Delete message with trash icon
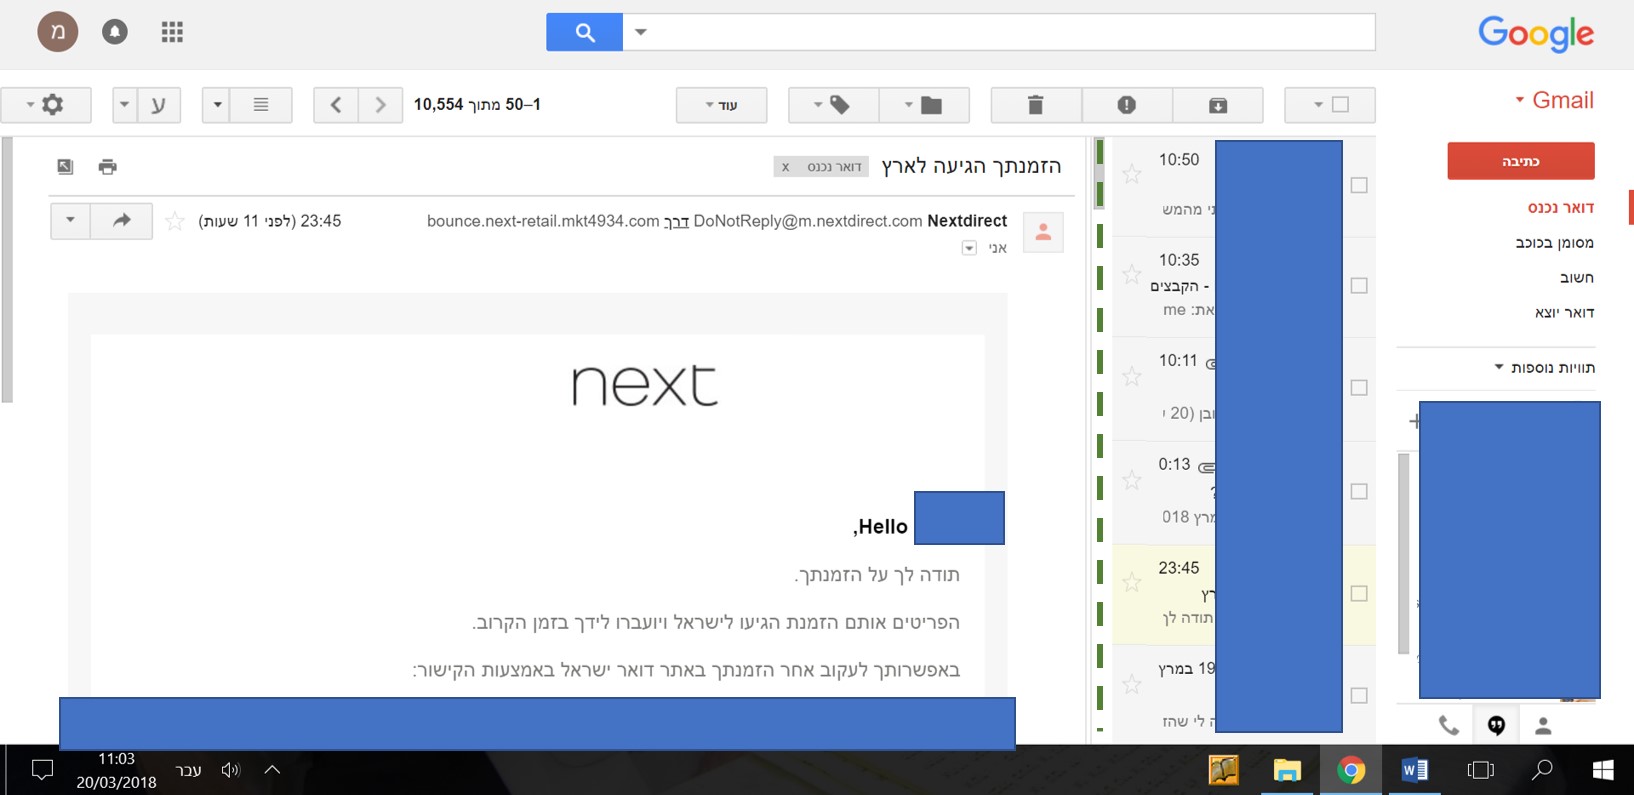 1036,104
